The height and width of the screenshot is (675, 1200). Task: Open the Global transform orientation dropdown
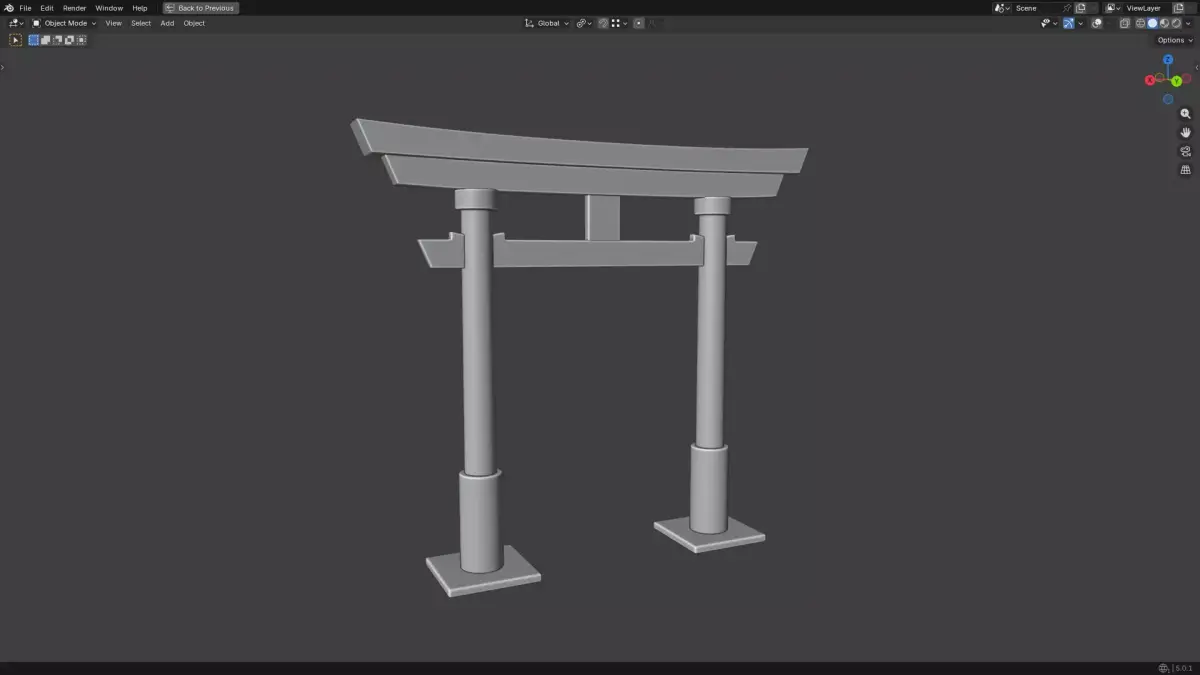(548, 23)
